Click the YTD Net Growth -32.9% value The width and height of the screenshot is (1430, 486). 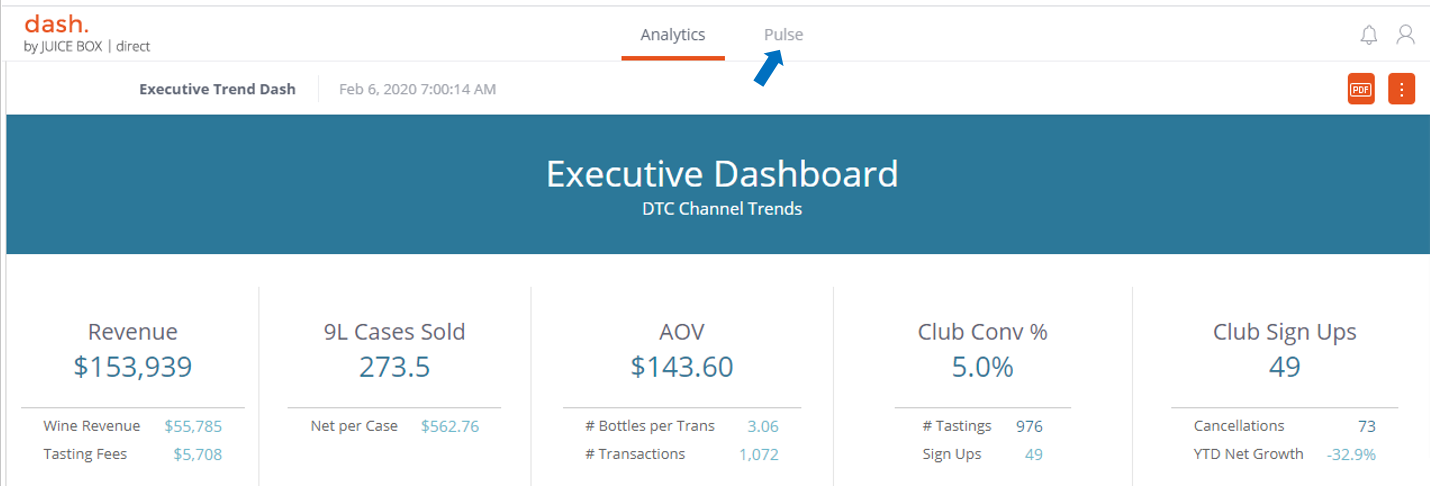coord(1351,454)
